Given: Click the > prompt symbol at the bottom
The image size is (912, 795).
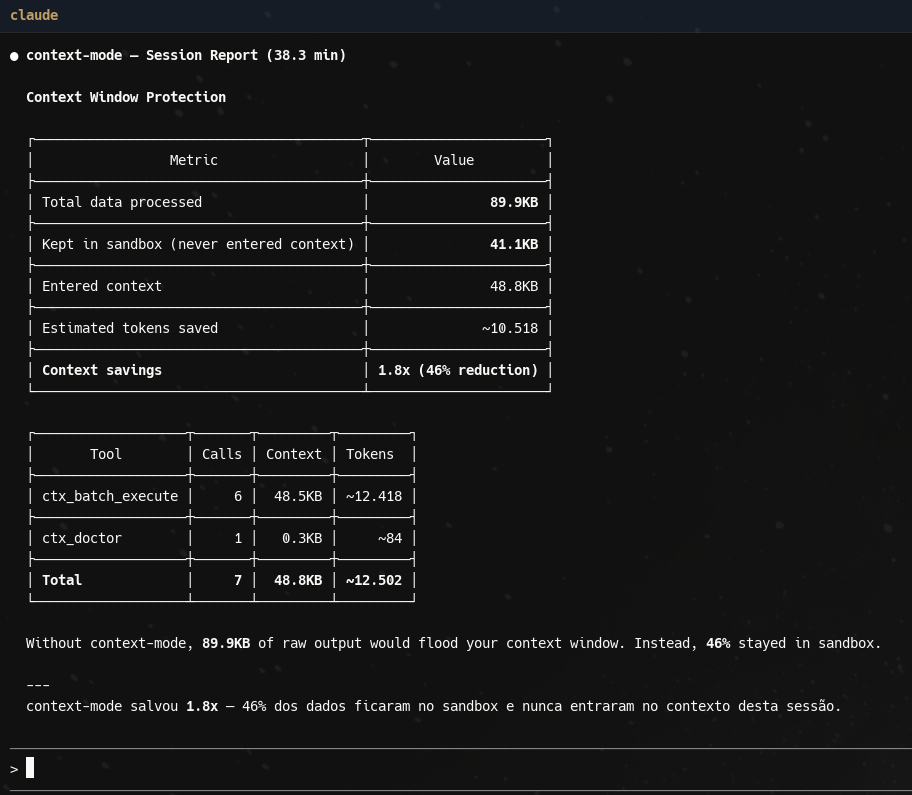Looking at the screenshot, I should click(x=14, y=768).
